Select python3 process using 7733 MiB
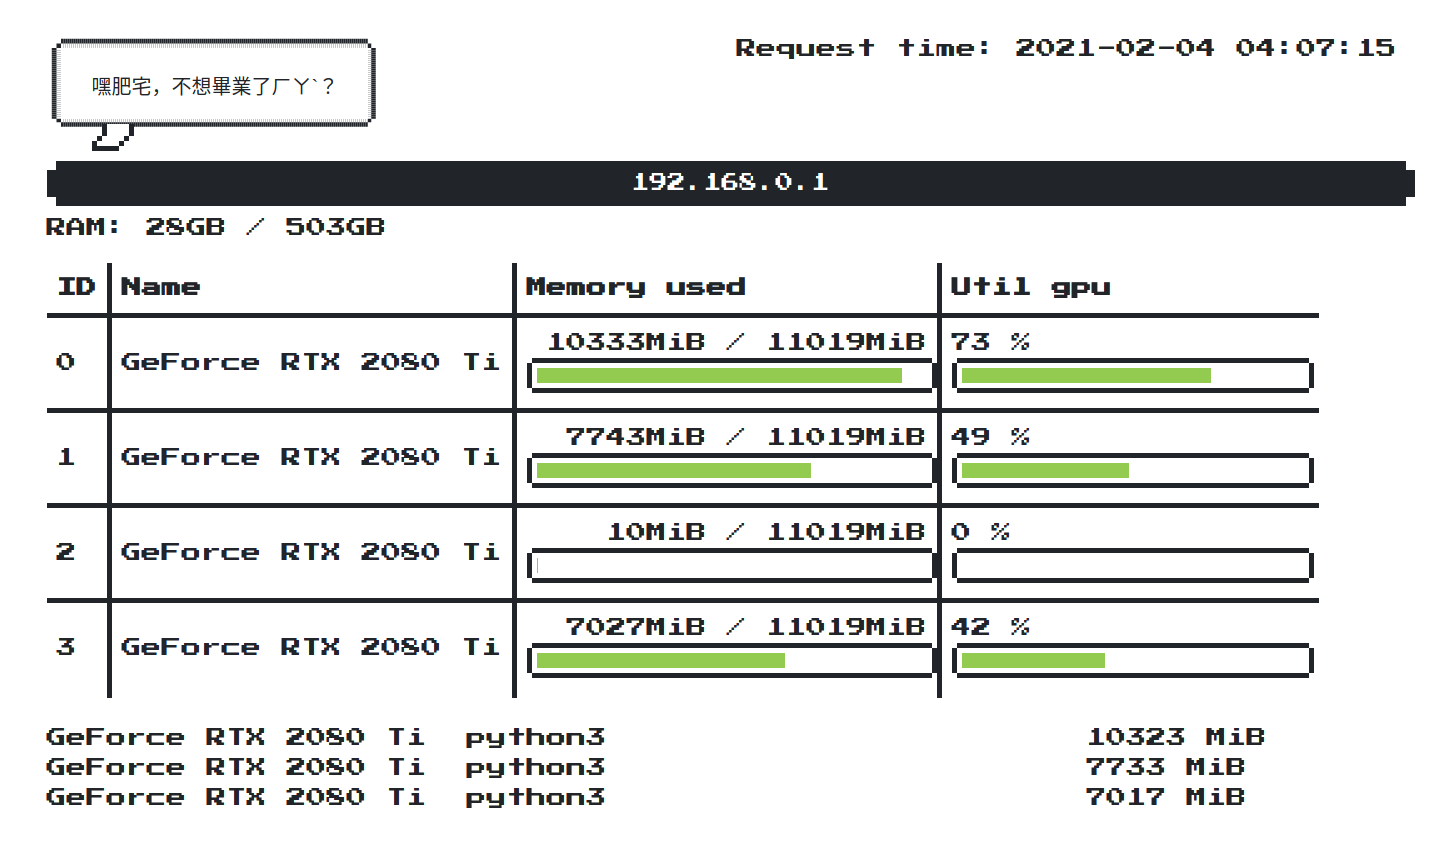 click(x=535, y=768)
